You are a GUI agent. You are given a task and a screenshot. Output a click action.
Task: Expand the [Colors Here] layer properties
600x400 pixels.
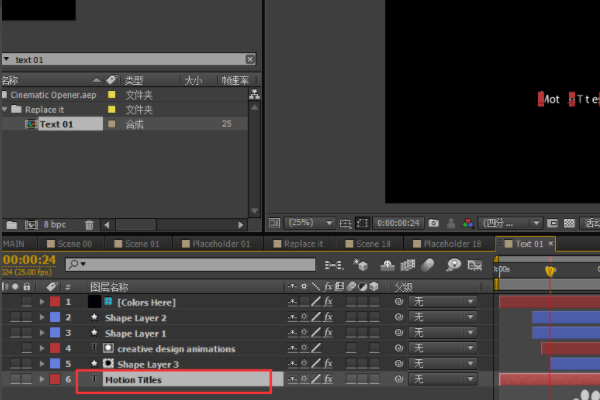[x=42, y=302]
